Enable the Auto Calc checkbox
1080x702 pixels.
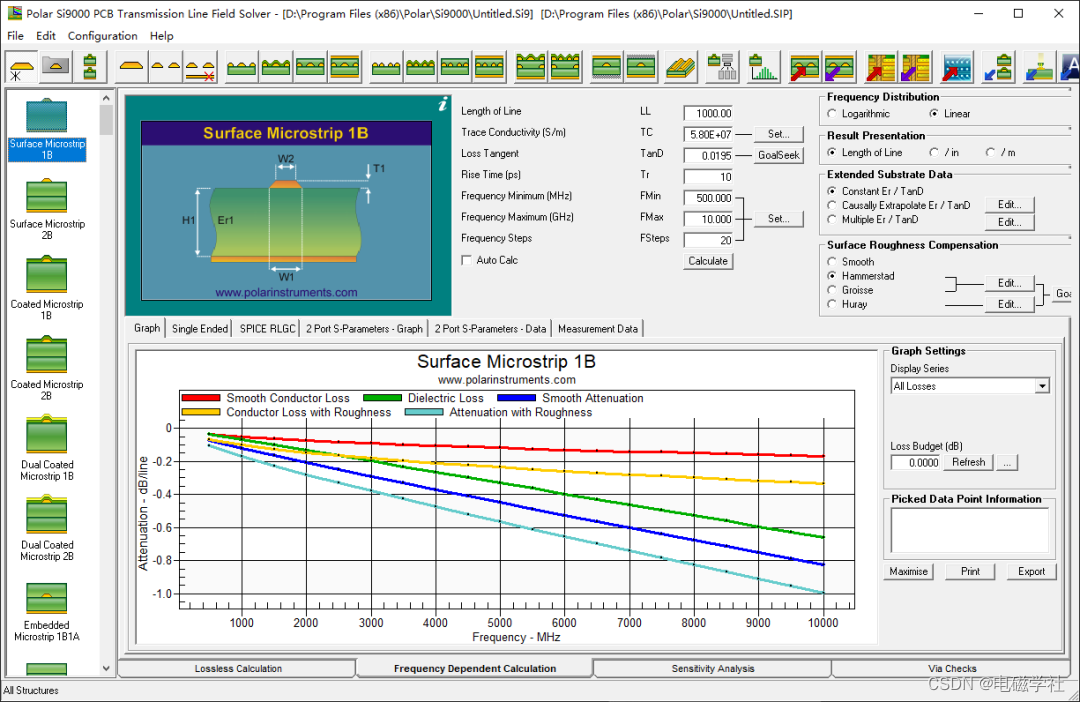pos(466,260)
